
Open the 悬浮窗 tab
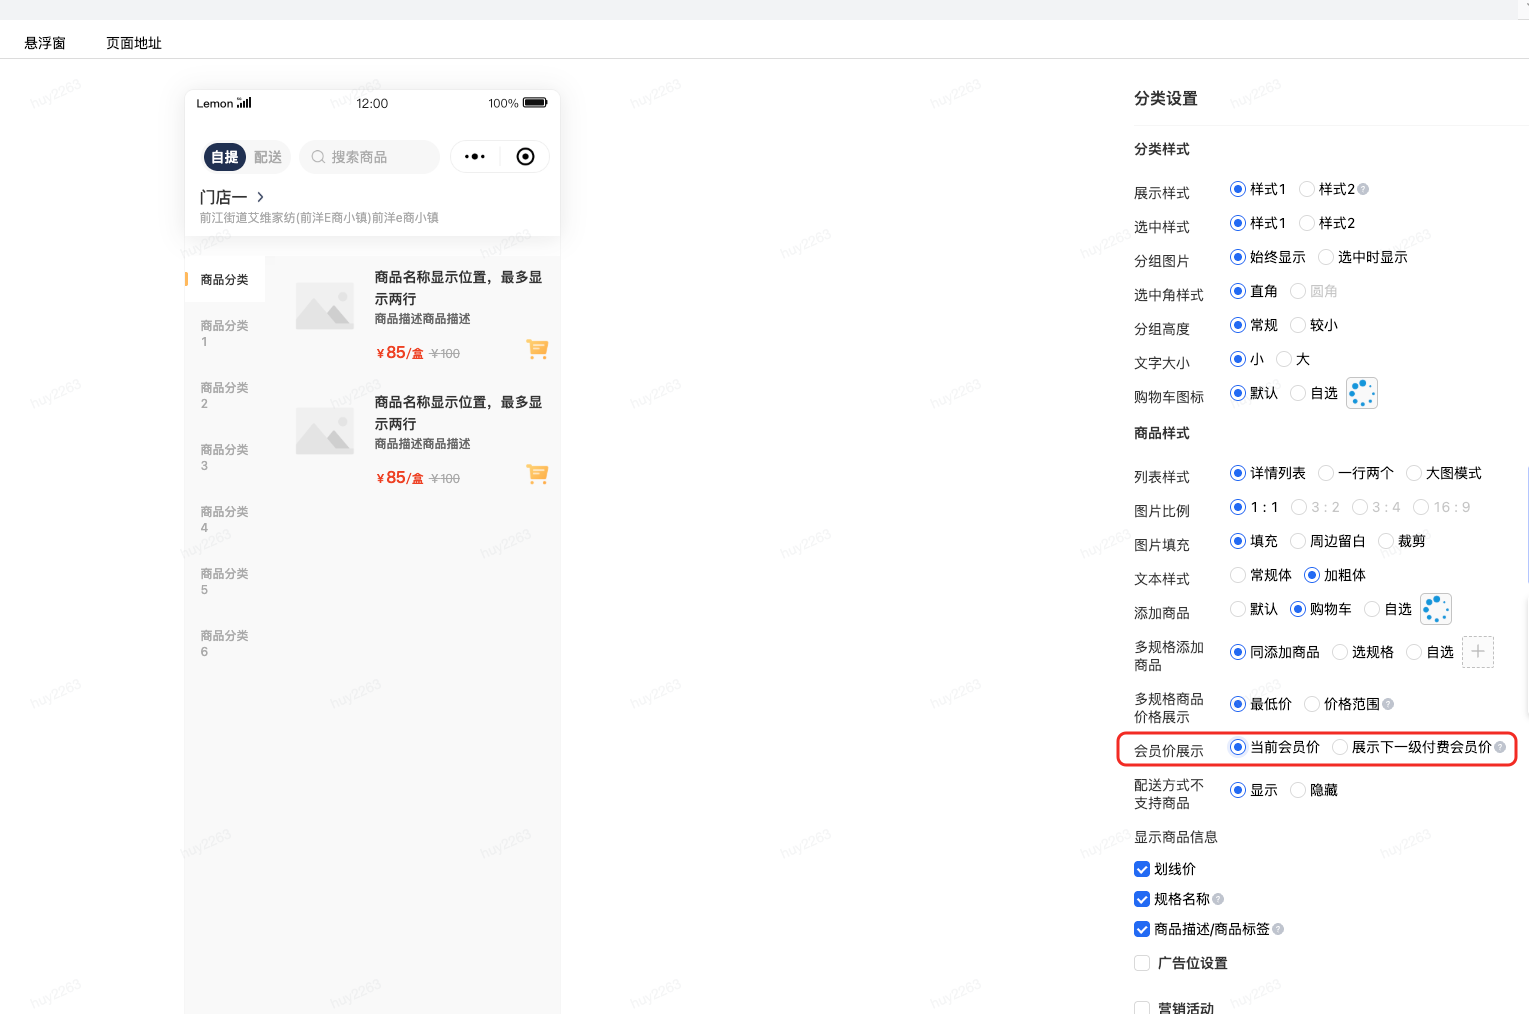click(x=45, y=43)
